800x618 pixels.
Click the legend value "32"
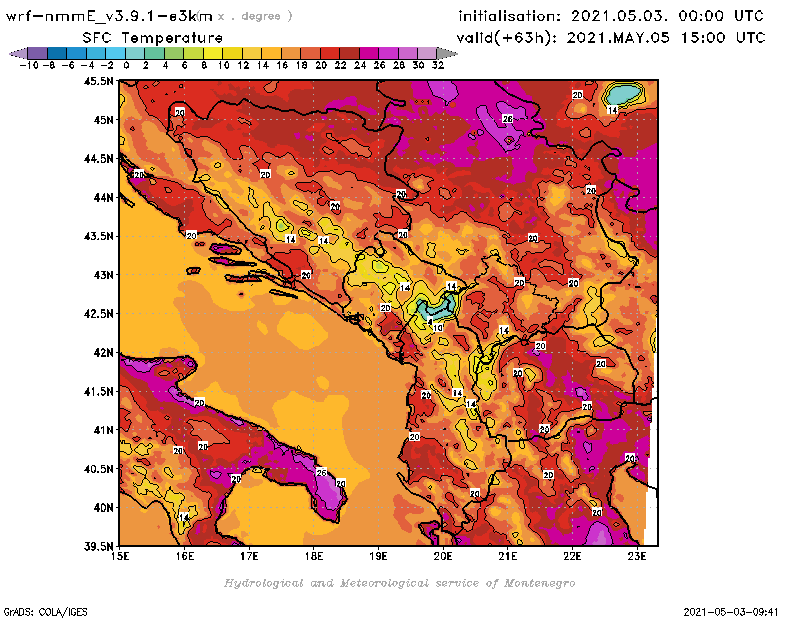point(438,66)
